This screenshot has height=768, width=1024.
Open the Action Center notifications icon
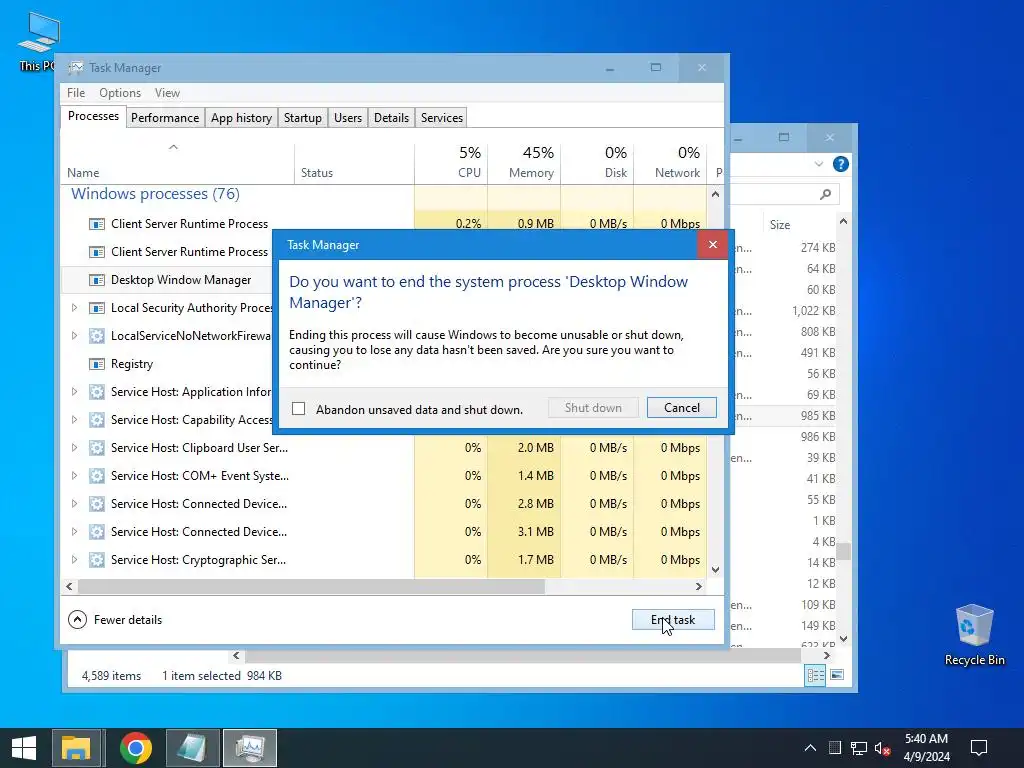pyautogui.click(x=978, y=748)
